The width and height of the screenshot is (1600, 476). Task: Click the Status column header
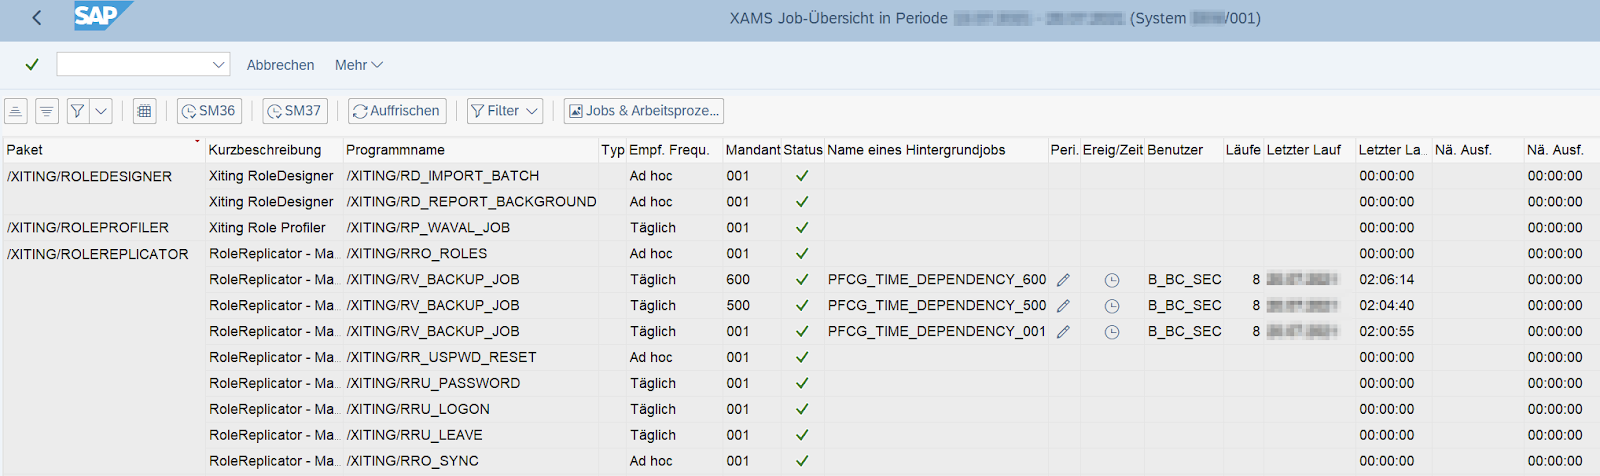click(803, 150)
